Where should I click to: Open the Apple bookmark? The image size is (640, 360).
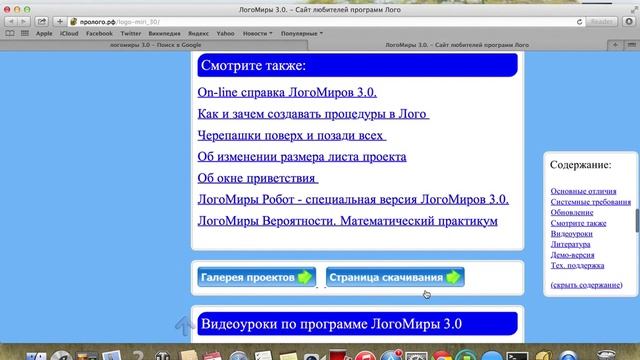(x=44, y=33)
